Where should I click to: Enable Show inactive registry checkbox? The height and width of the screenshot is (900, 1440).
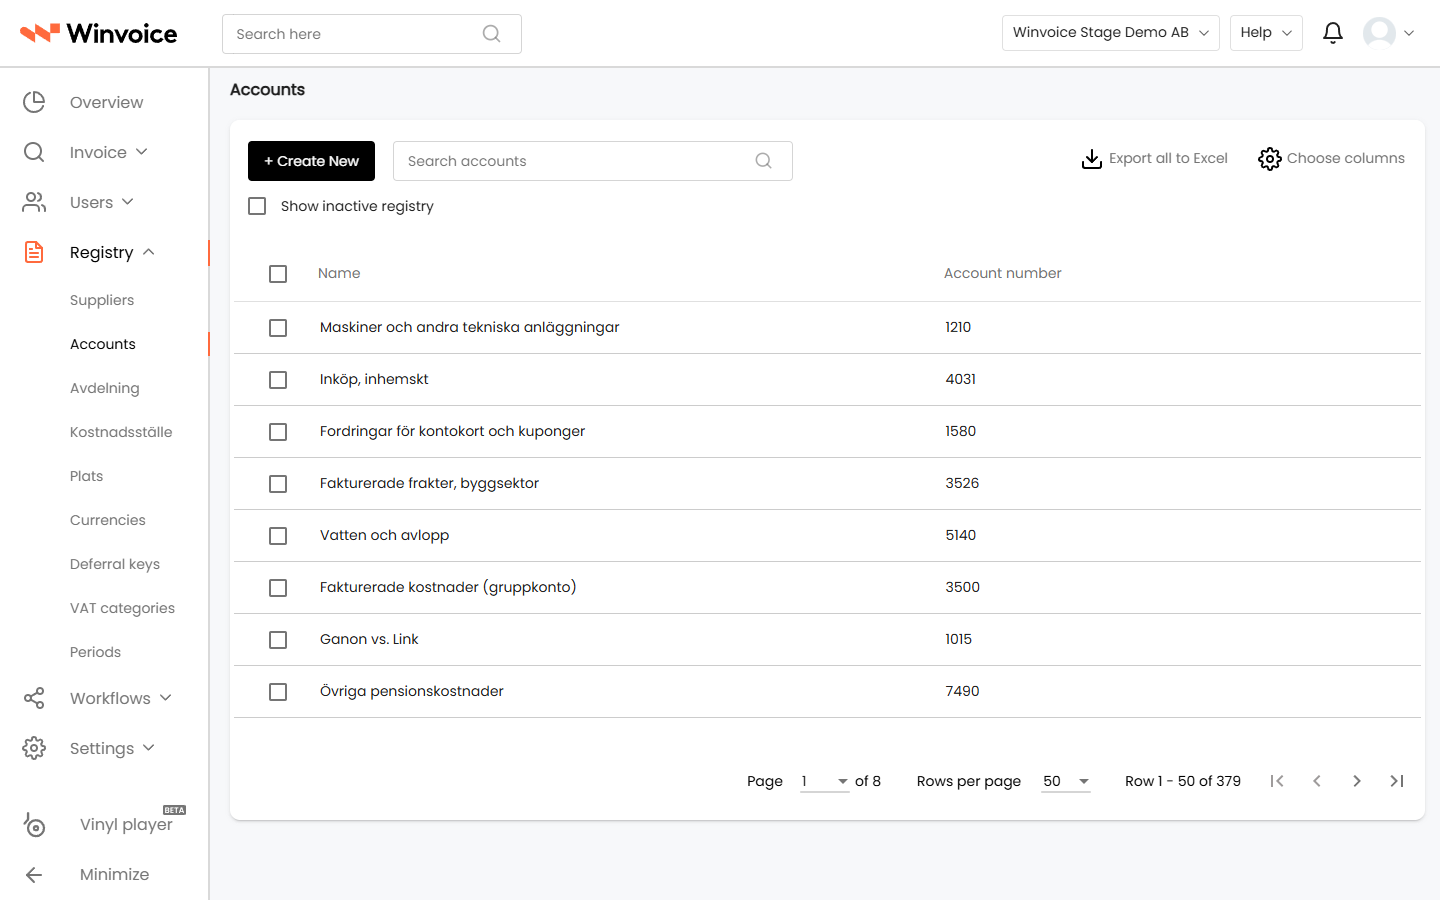click(257, 206)
